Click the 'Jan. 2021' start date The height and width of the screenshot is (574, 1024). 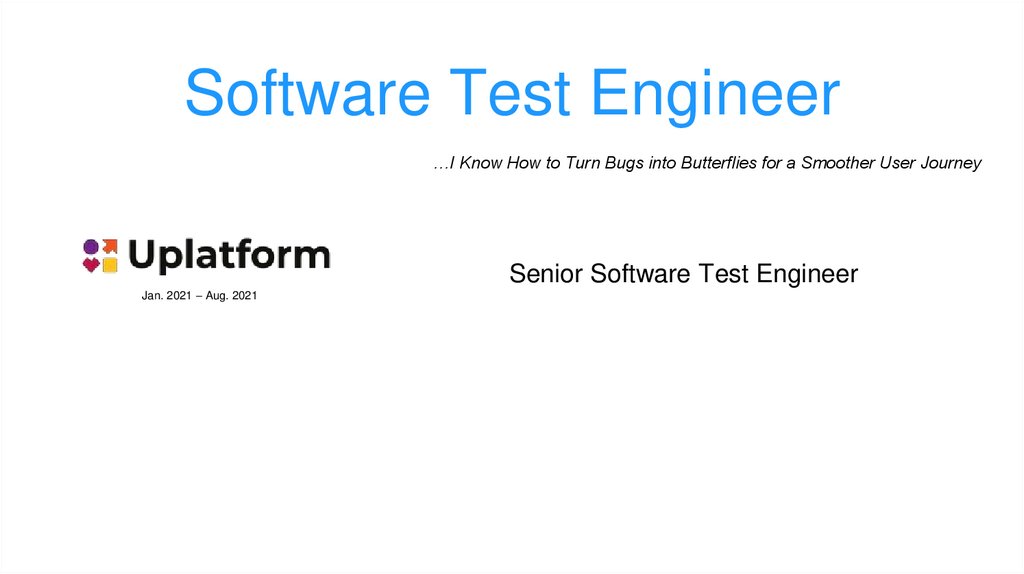[x=166, y=296]
